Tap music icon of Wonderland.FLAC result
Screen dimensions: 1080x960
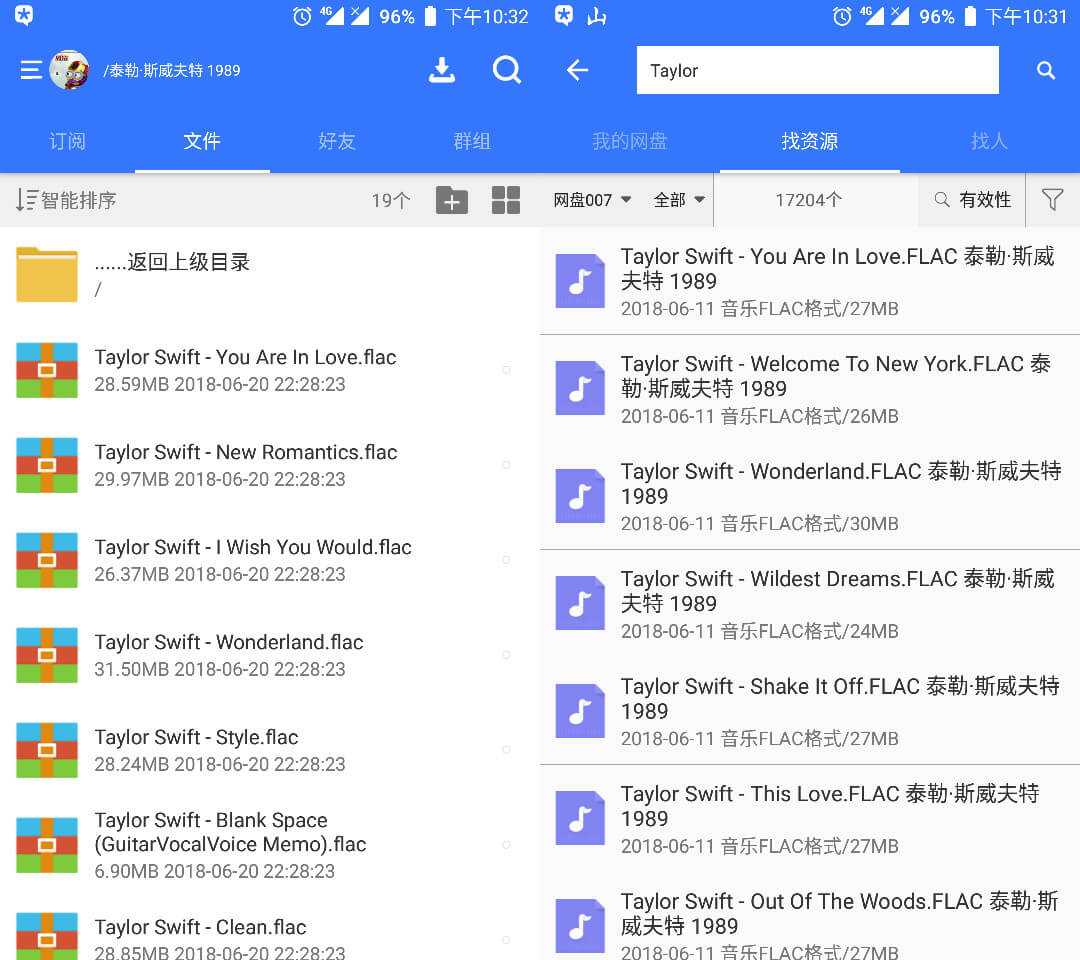click(x=580, y=496)
